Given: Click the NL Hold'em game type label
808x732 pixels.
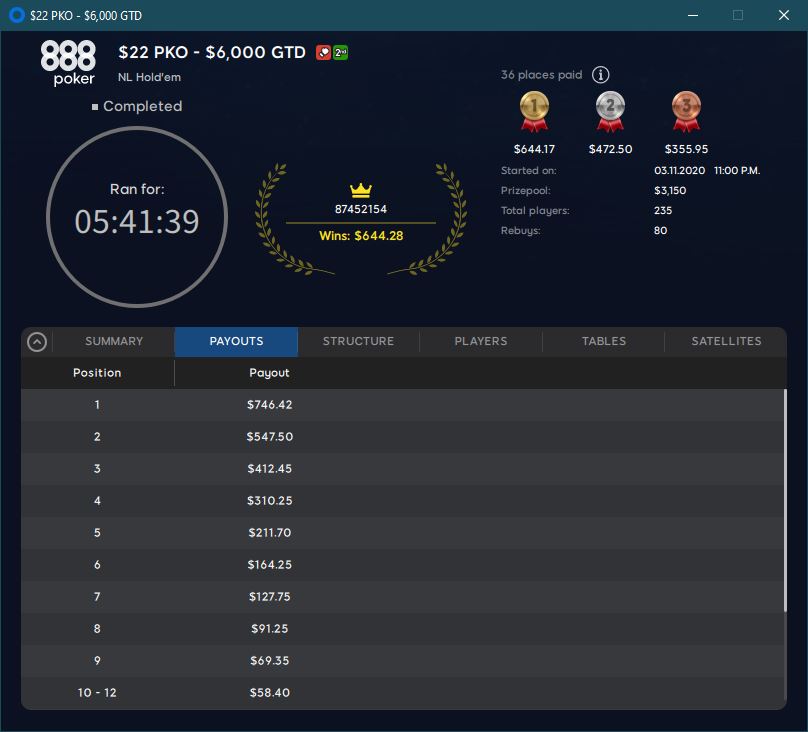Looking at the screenshot, I should [x=149, y=77].
